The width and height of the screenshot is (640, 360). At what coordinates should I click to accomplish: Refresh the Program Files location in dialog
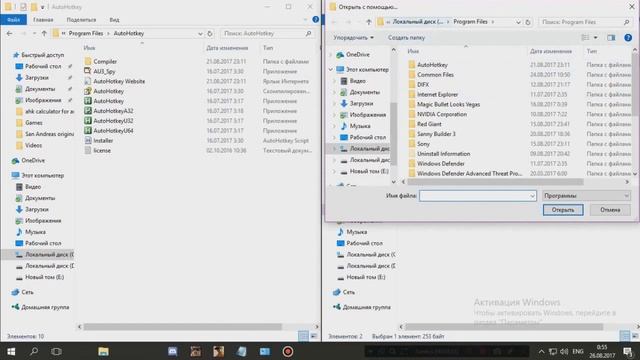[528, 22]
